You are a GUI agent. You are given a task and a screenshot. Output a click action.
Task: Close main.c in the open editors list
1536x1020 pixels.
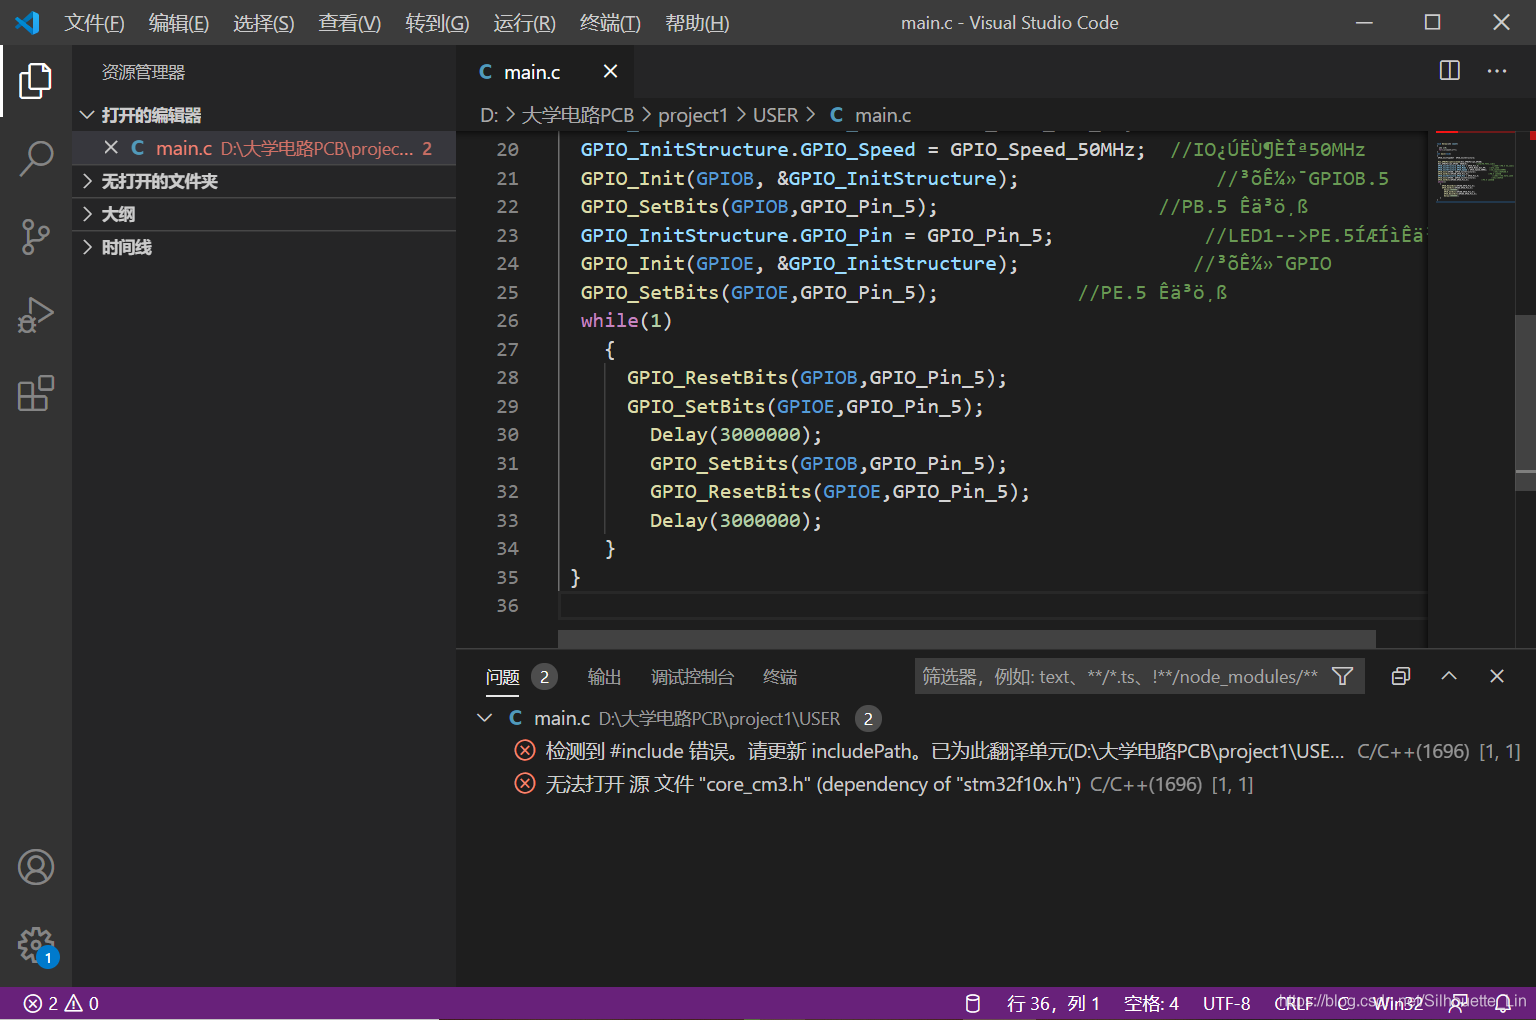tap(111, 148)
